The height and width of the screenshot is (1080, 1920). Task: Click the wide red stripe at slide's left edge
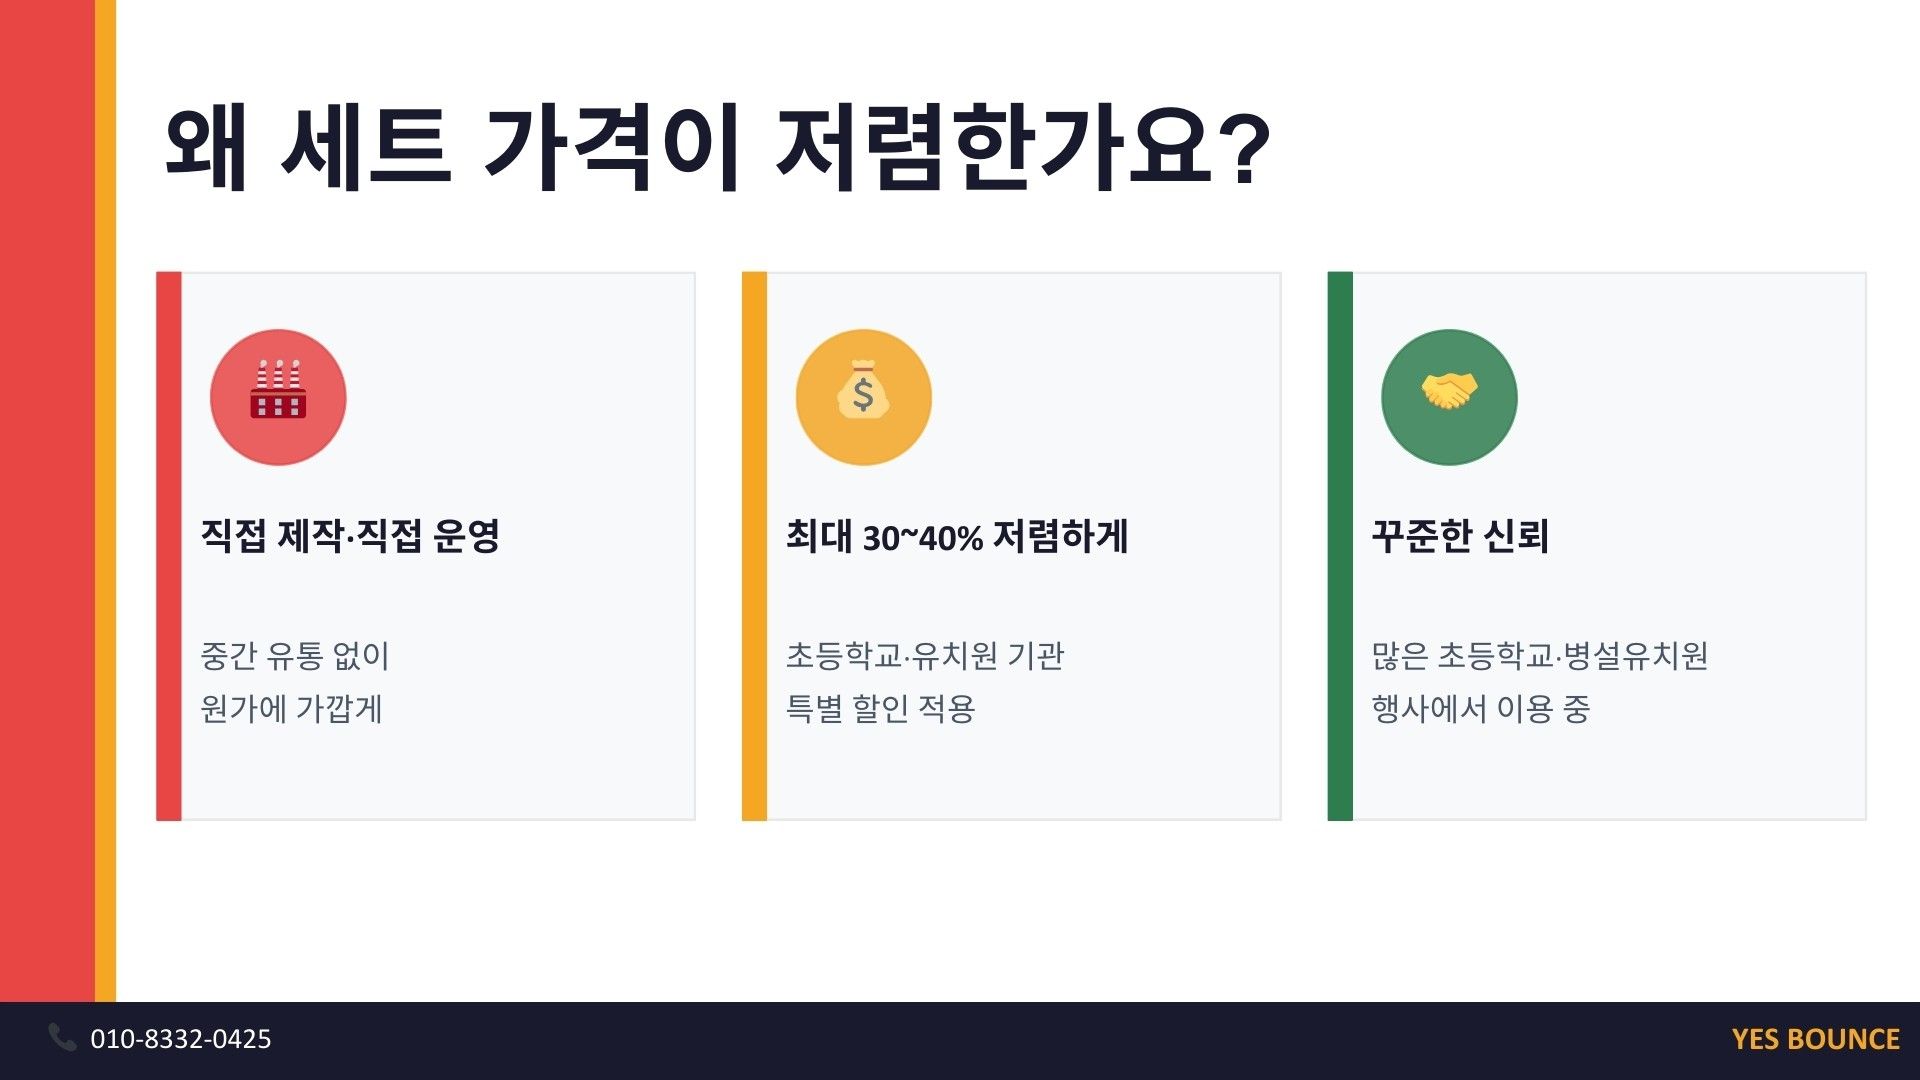point(47,500)
